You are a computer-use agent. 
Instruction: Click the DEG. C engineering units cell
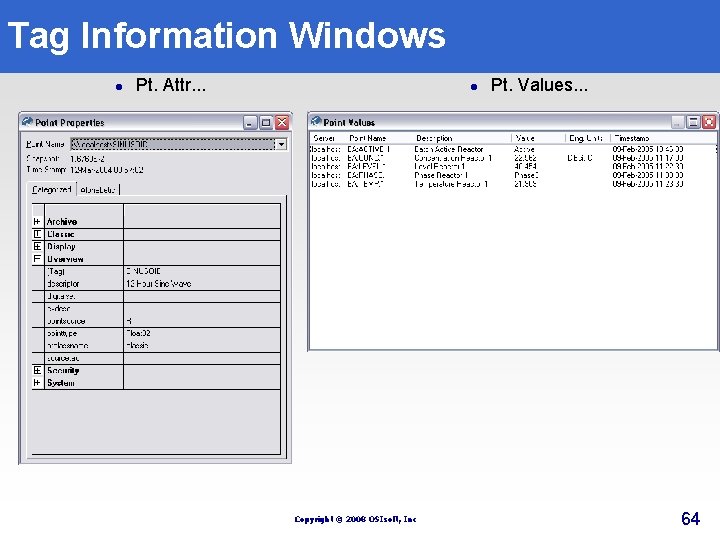[x=580, y=158]
